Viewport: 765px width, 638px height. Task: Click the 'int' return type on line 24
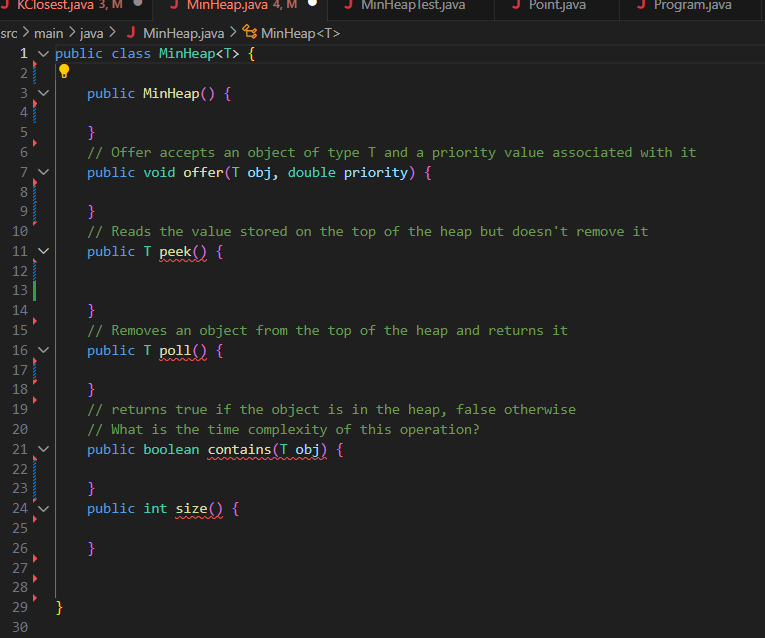(x=155, y=509)
